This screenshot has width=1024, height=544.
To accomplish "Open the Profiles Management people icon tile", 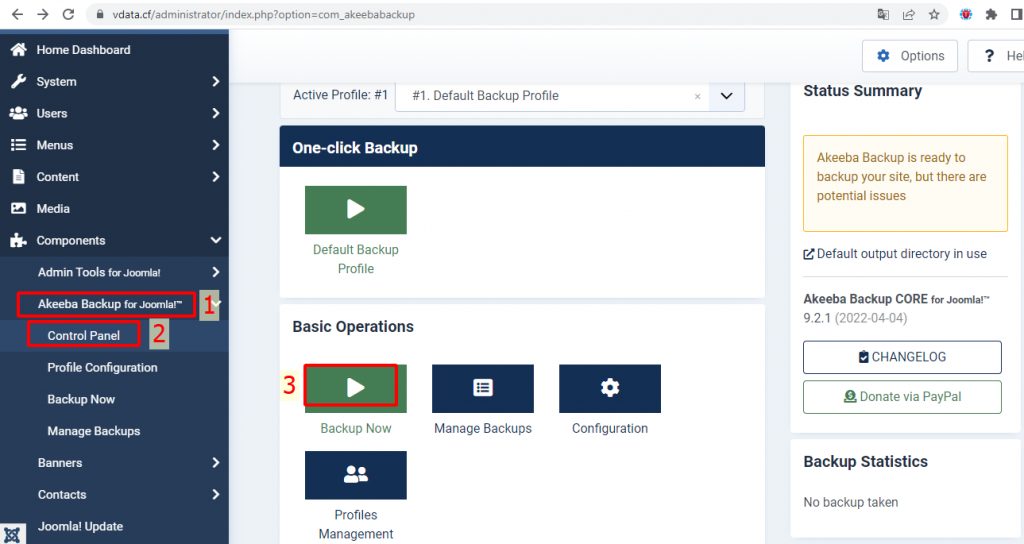I will tap(355, 475).
